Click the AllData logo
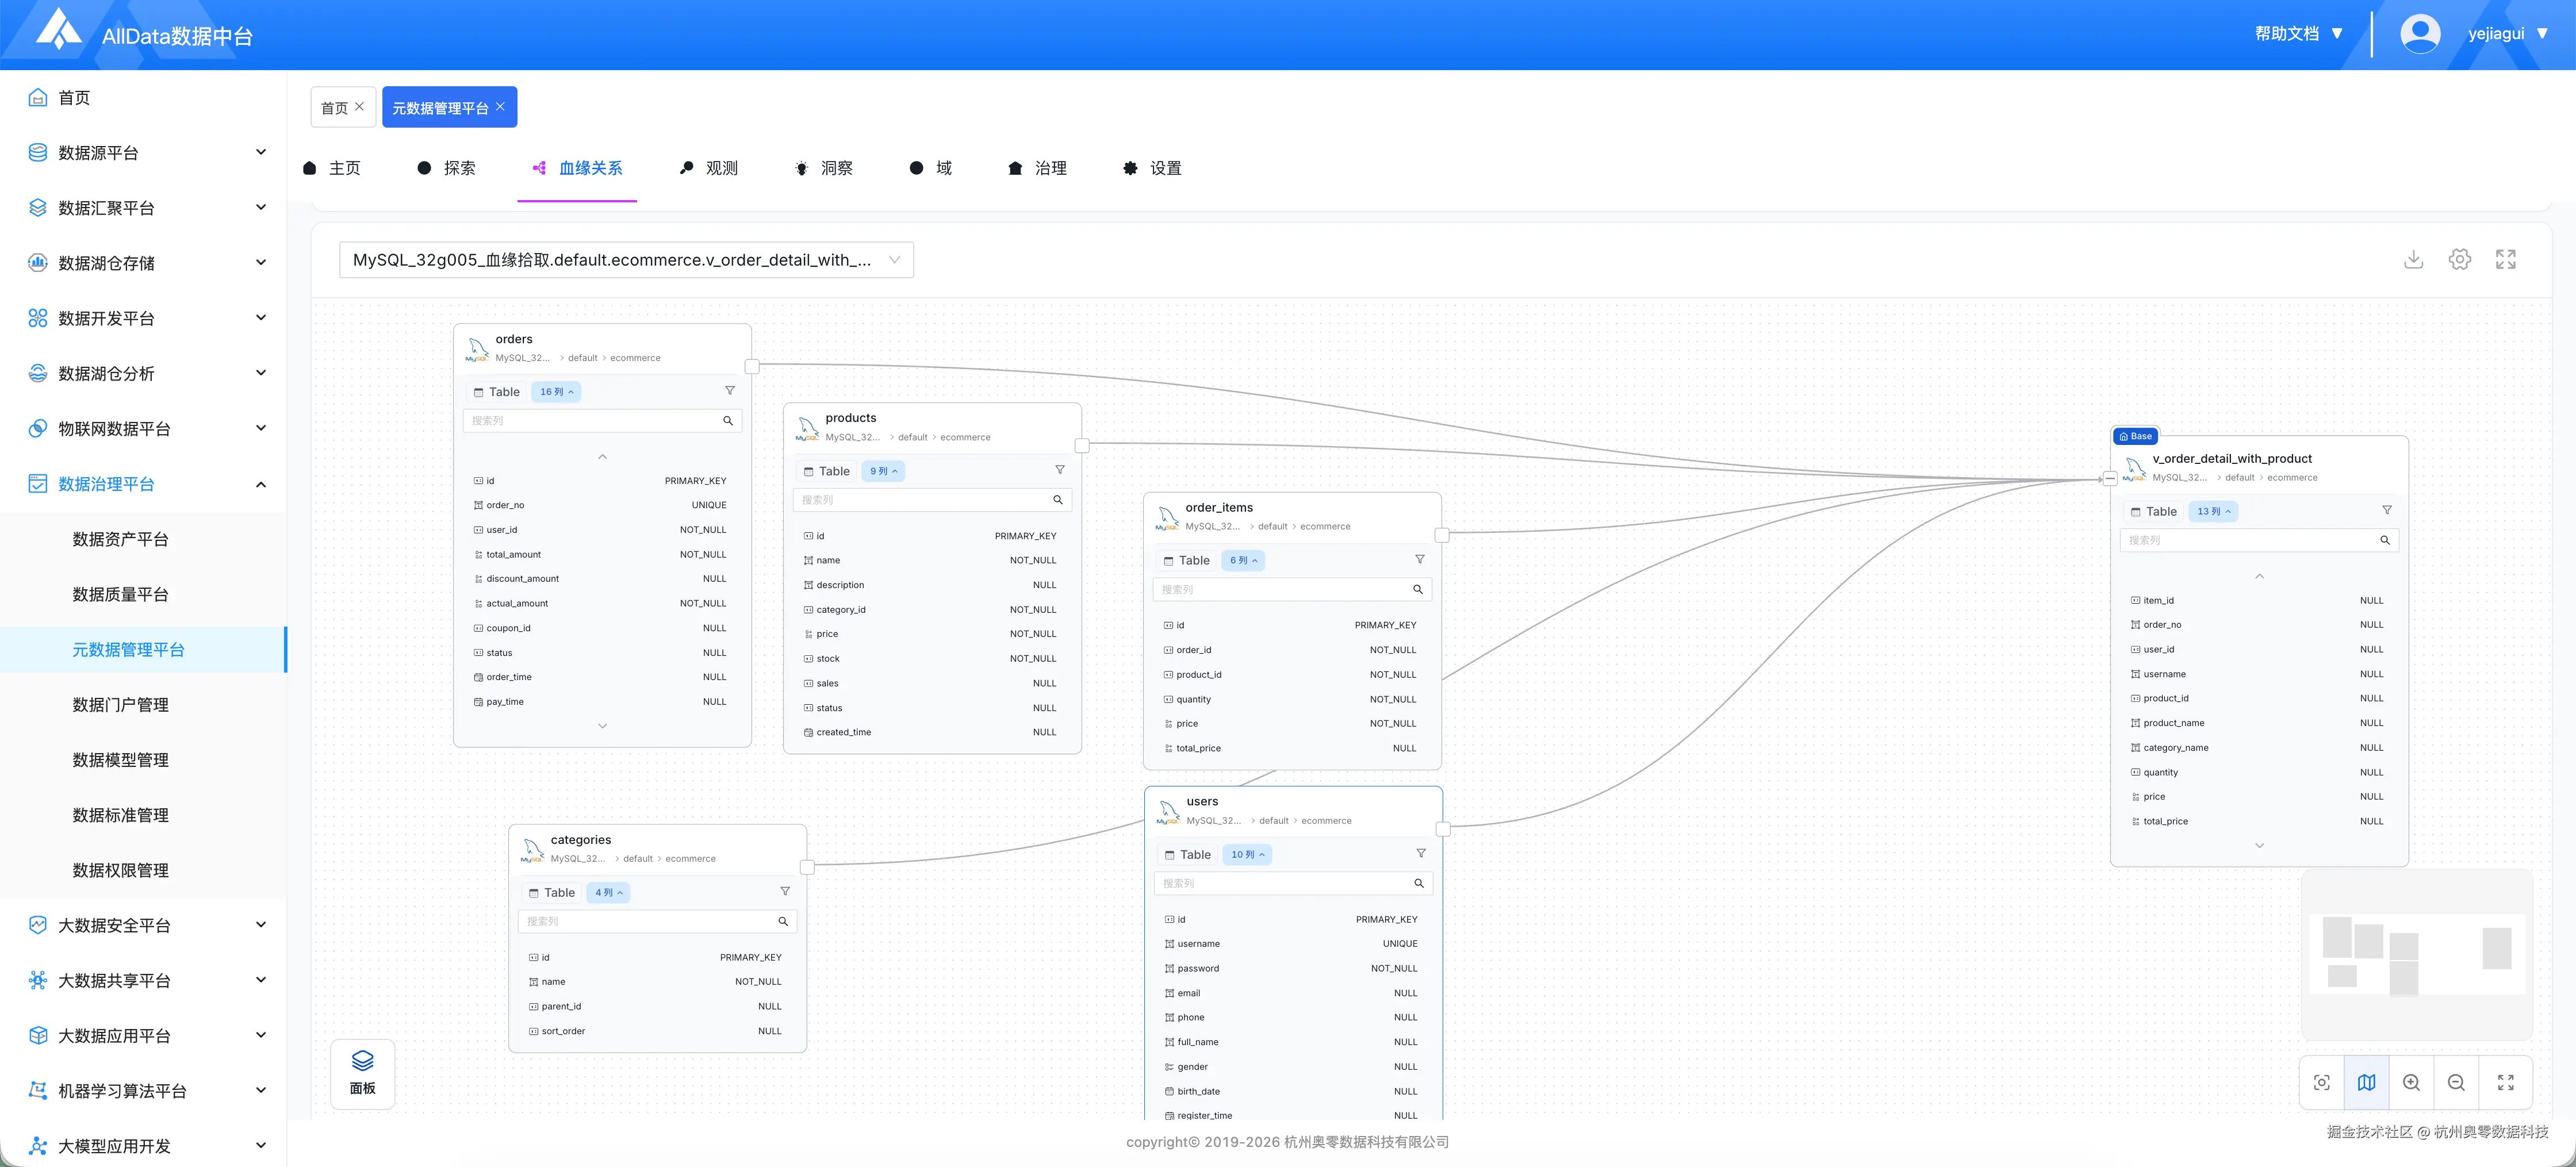The width and height of the screenshot is (2576, 1167). (59, 30)
